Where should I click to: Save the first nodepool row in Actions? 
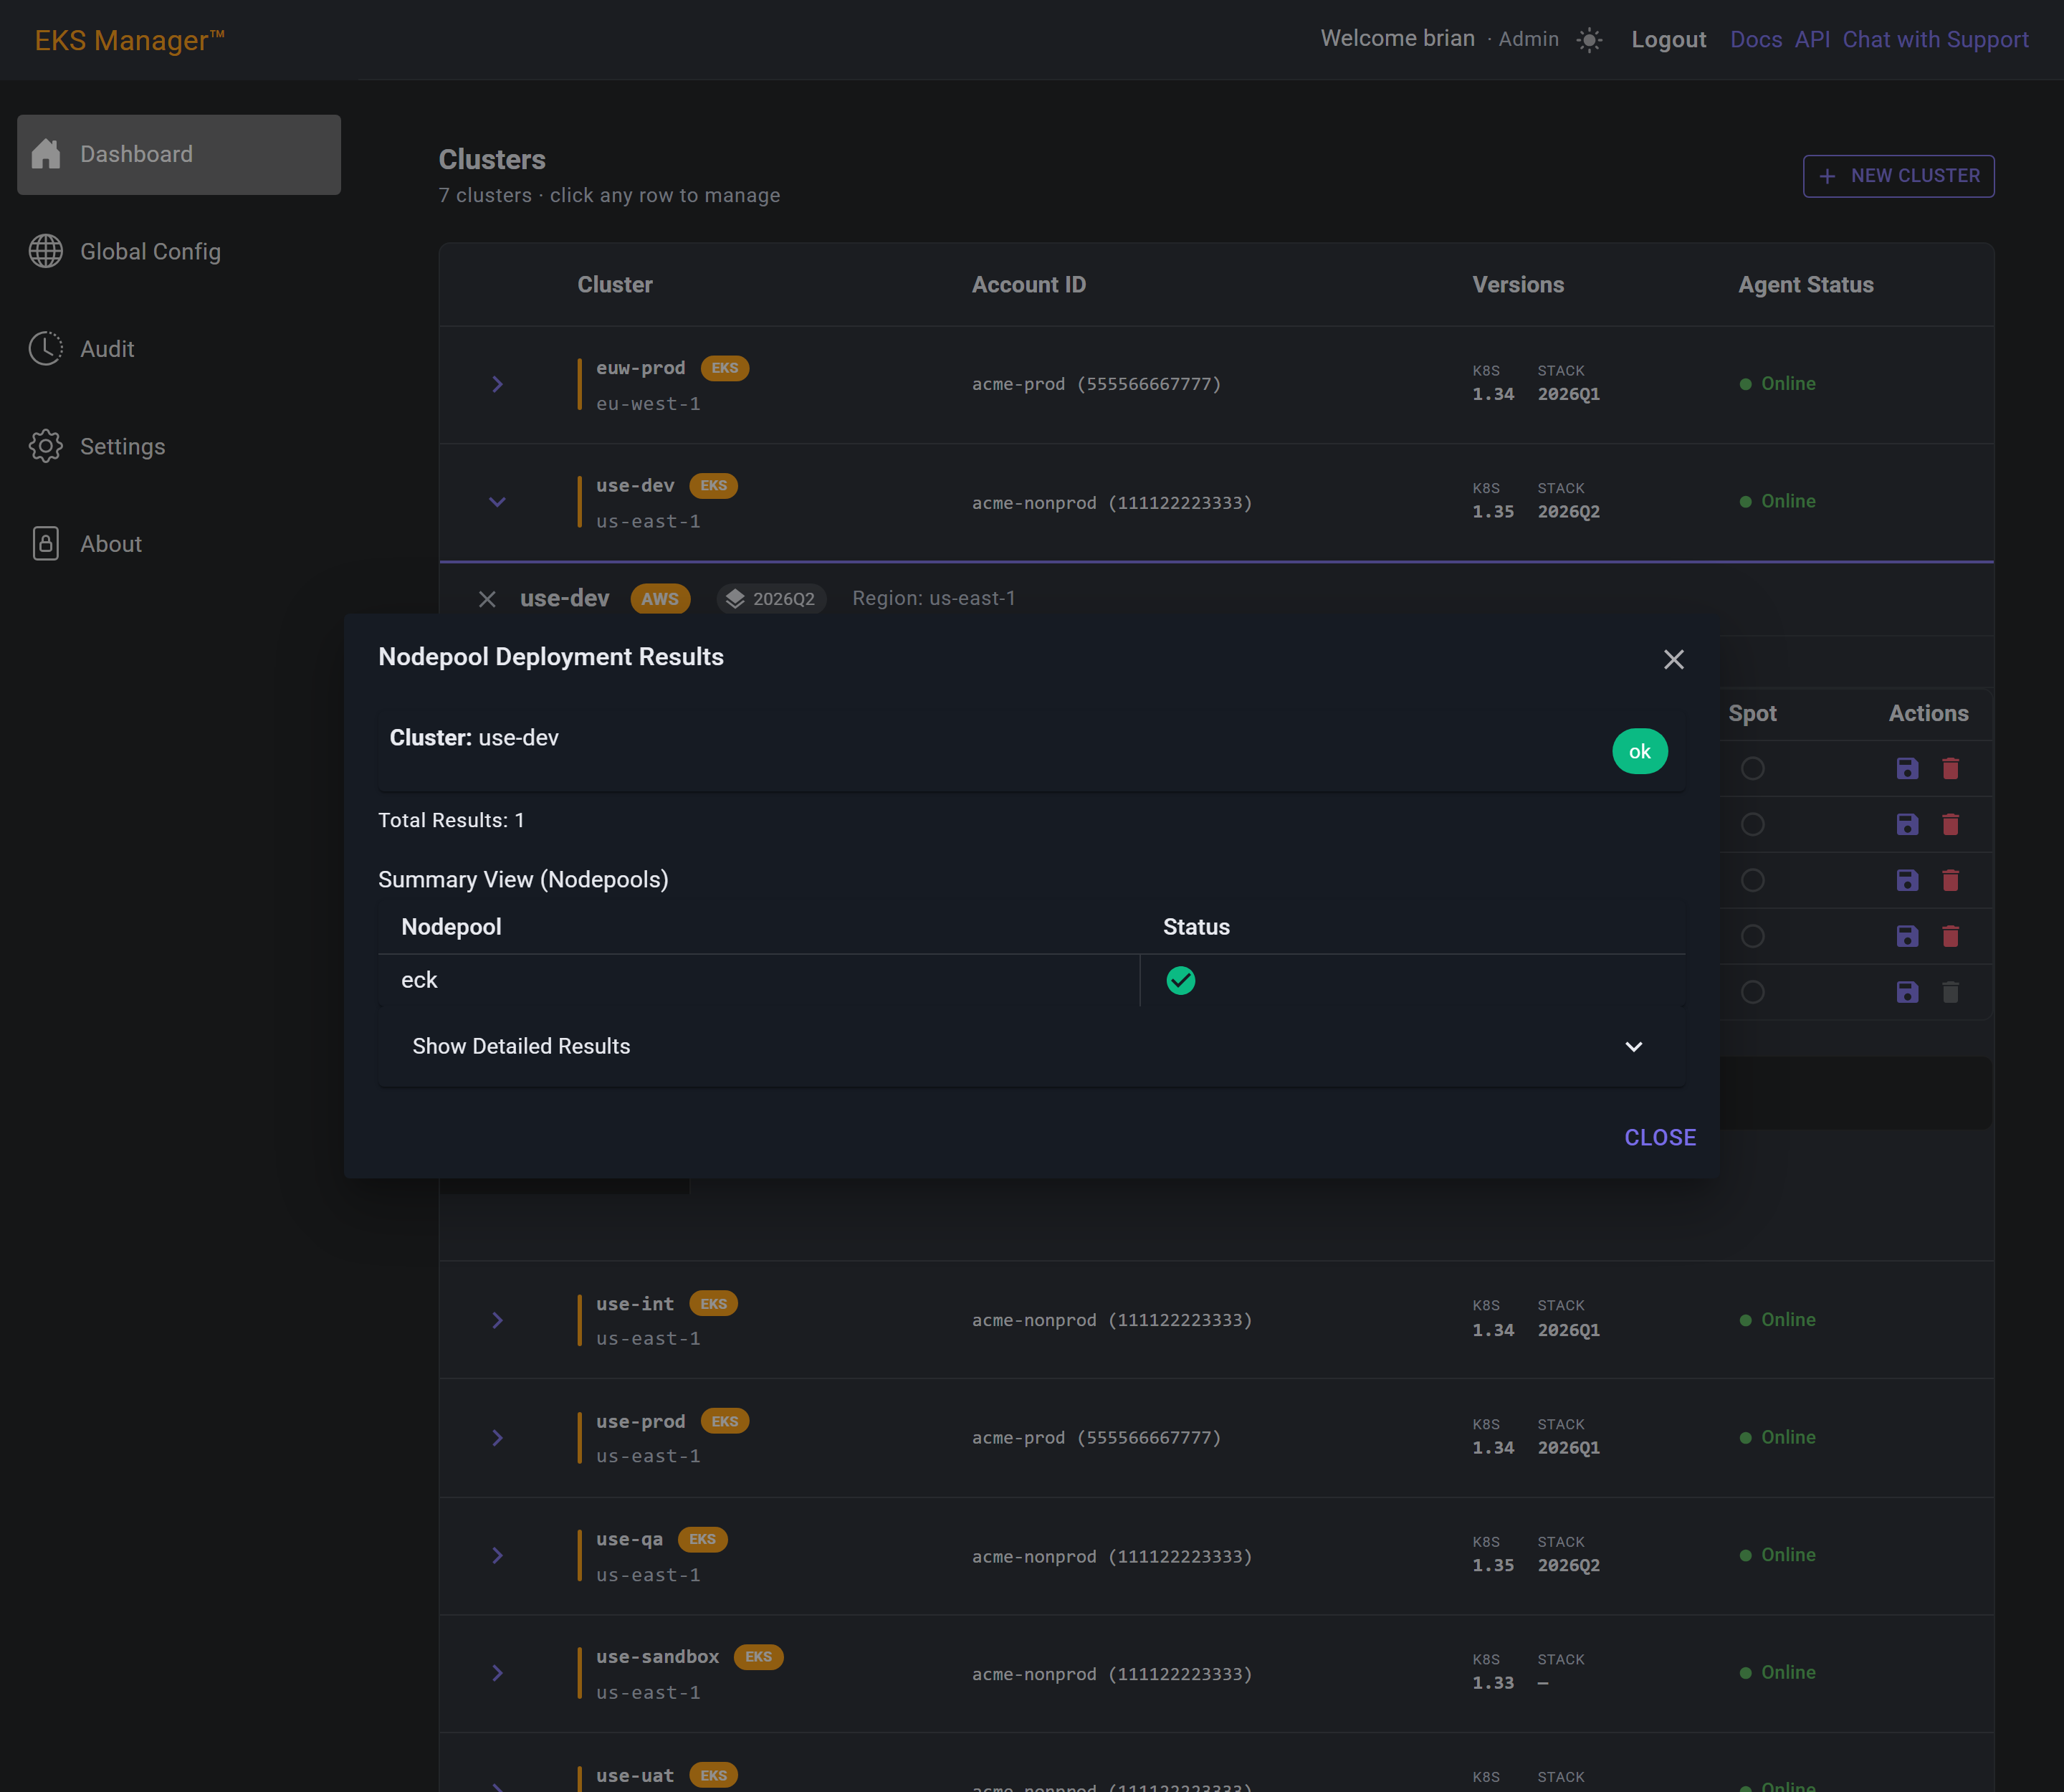(1907, 768)
